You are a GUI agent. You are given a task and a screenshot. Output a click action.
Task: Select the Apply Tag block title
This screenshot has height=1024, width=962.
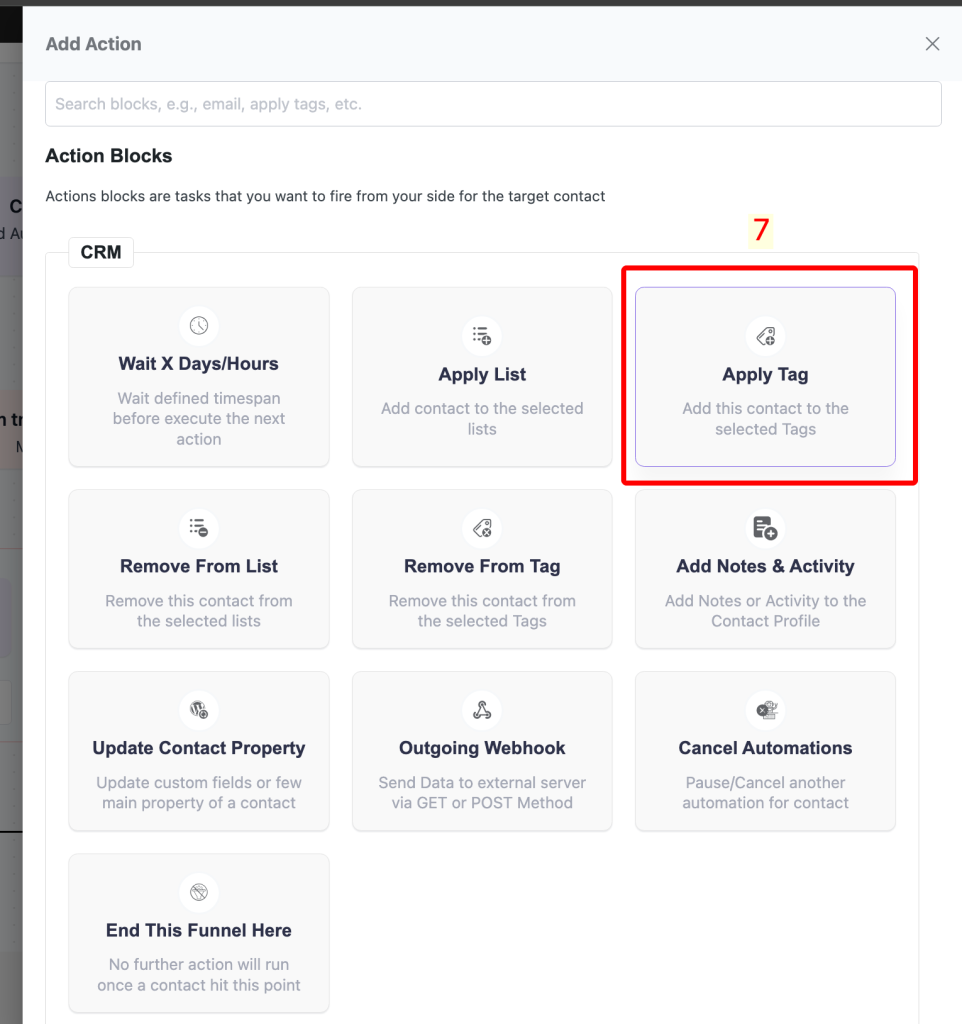(x=765, y=375)
